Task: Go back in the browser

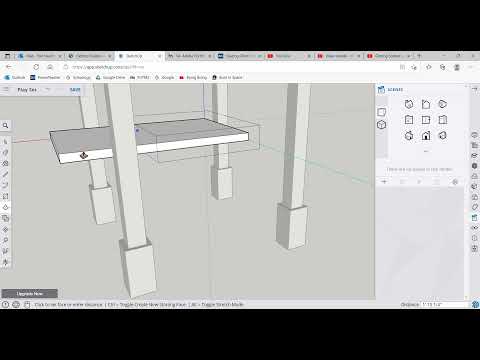Action: coord(9,67)
